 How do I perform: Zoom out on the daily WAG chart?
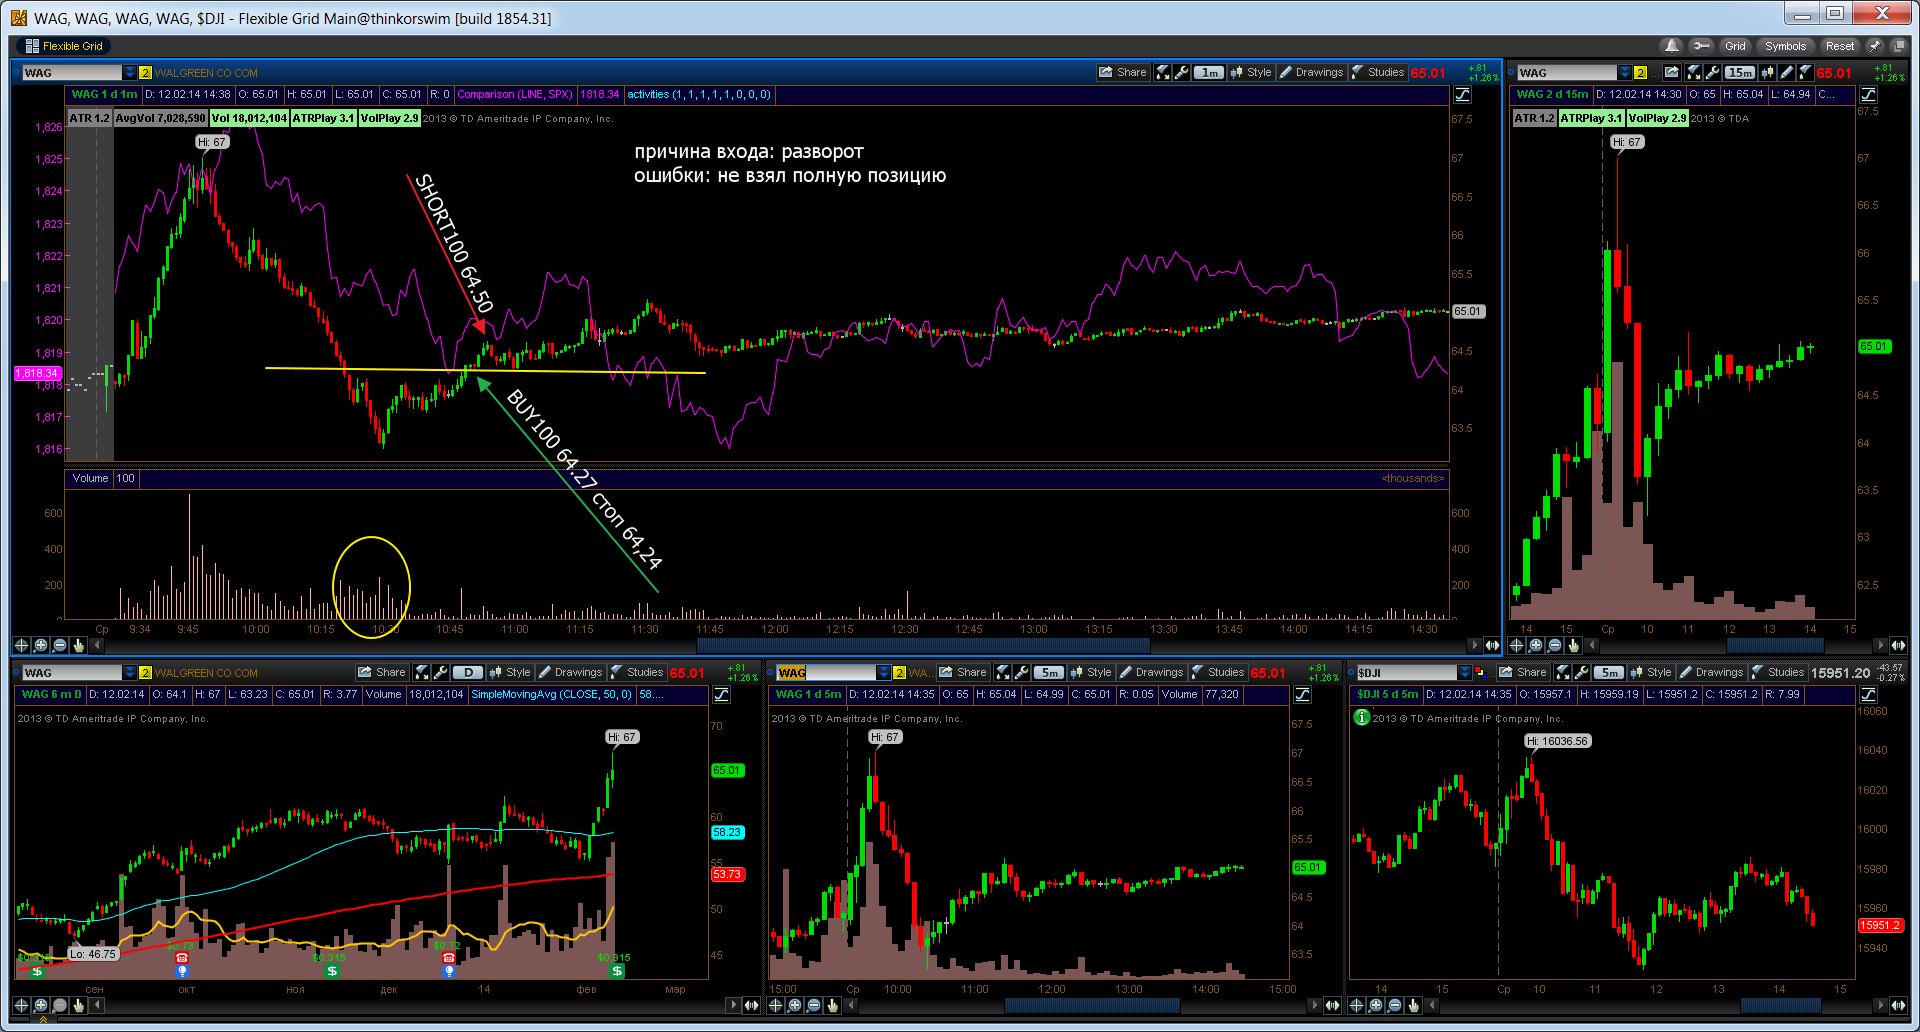pyautogui.click(x=59, y=1005)
